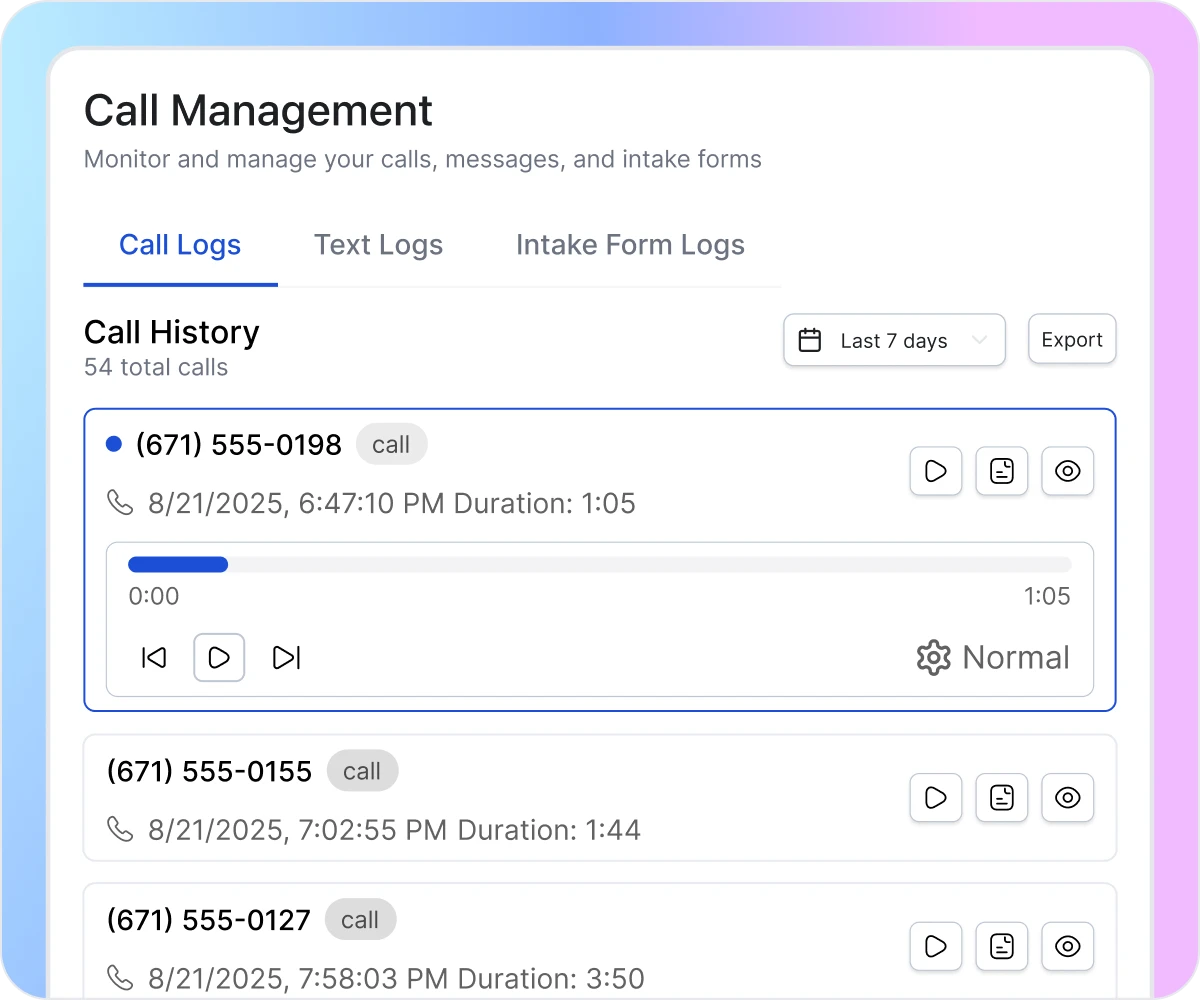Open transcript for call (671) 555-0155

click(x=1001, y=797)
